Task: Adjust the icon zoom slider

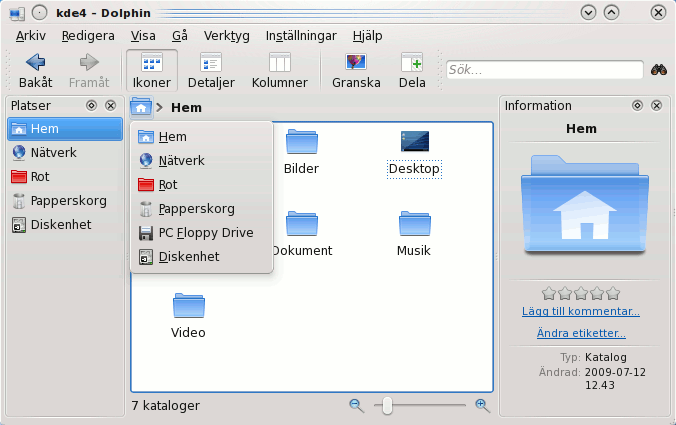Action: pyautogui.click(x=387, y=405)
